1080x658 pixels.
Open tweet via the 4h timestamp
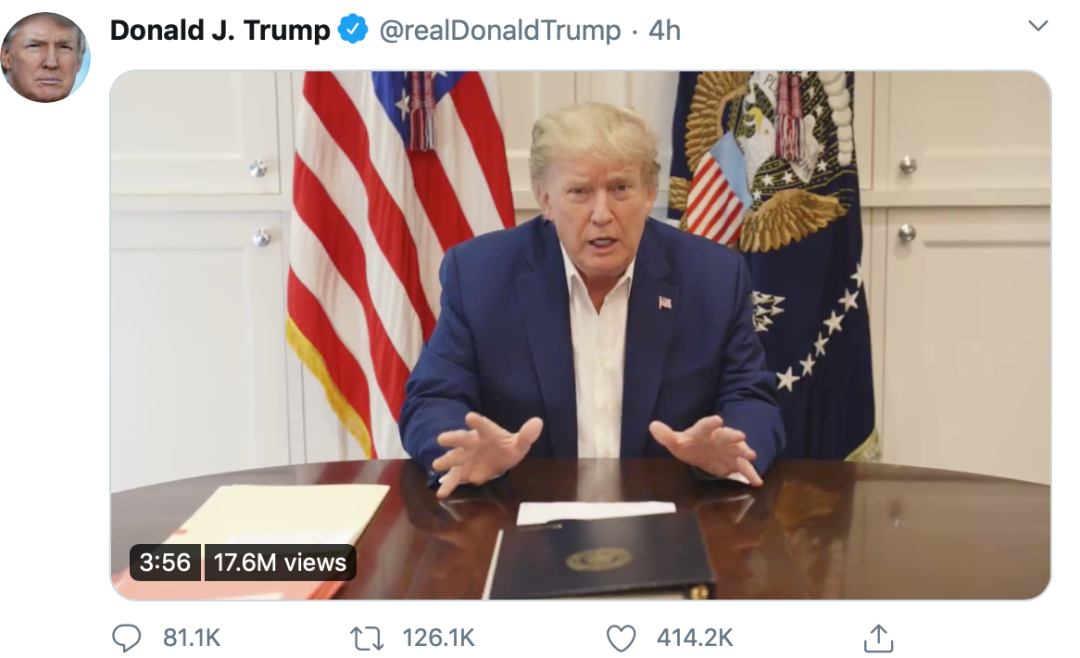665,30
